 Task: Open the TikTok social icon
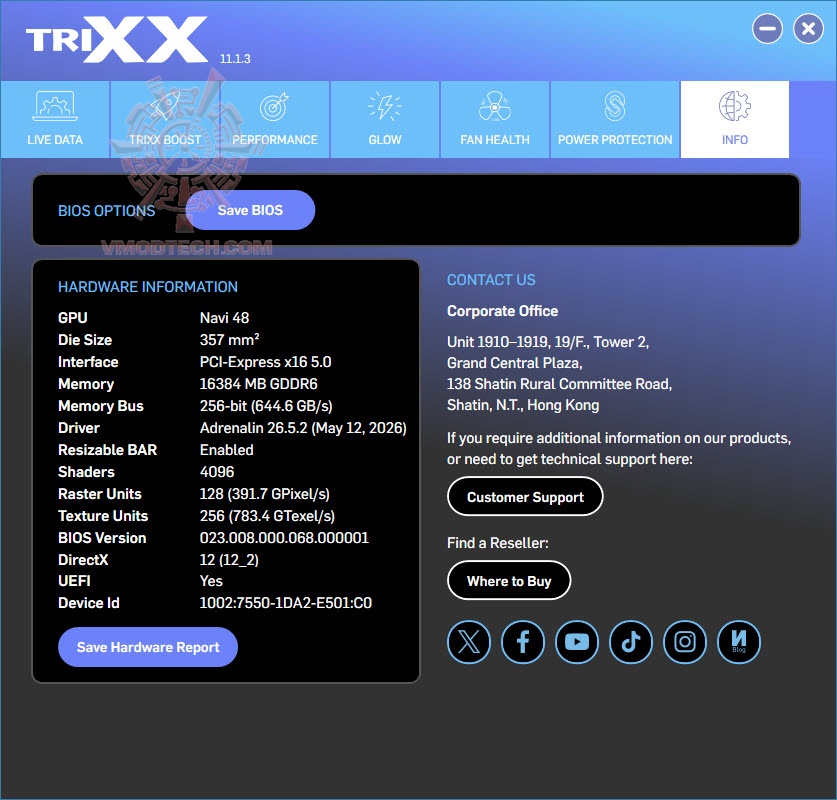click(631, 641)
